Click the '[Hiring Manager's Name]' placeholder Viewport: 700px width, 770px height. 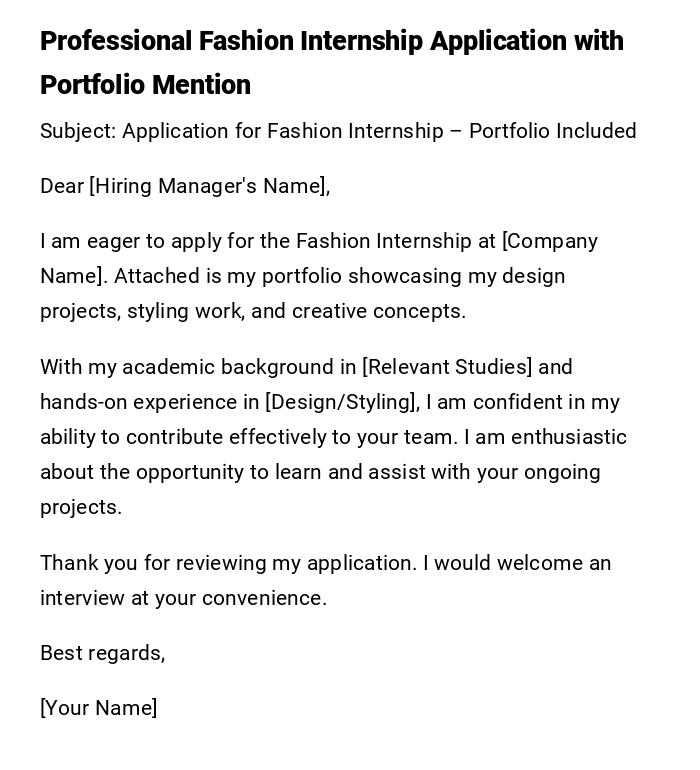click(x=209, y=186)
